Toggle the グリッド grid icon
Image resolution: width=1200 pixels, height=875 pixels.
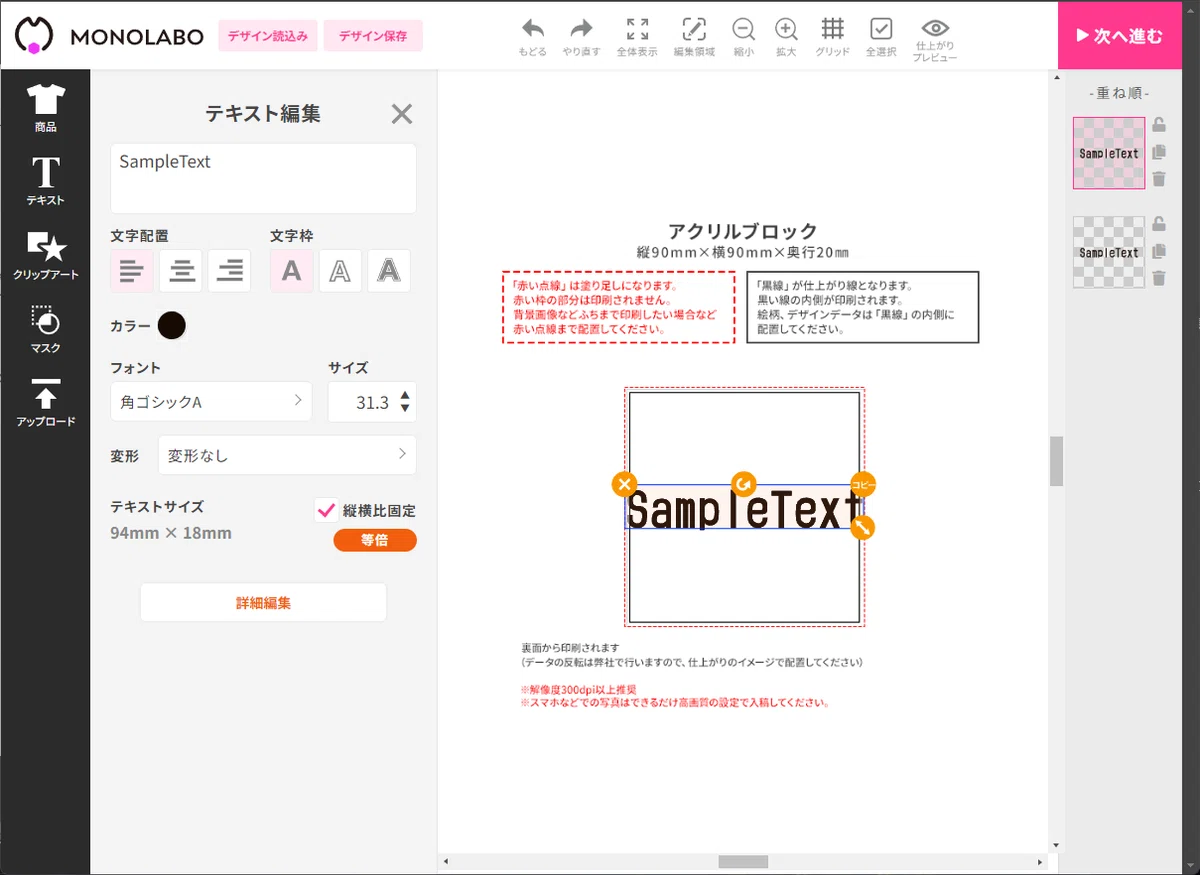pos(833,35)
